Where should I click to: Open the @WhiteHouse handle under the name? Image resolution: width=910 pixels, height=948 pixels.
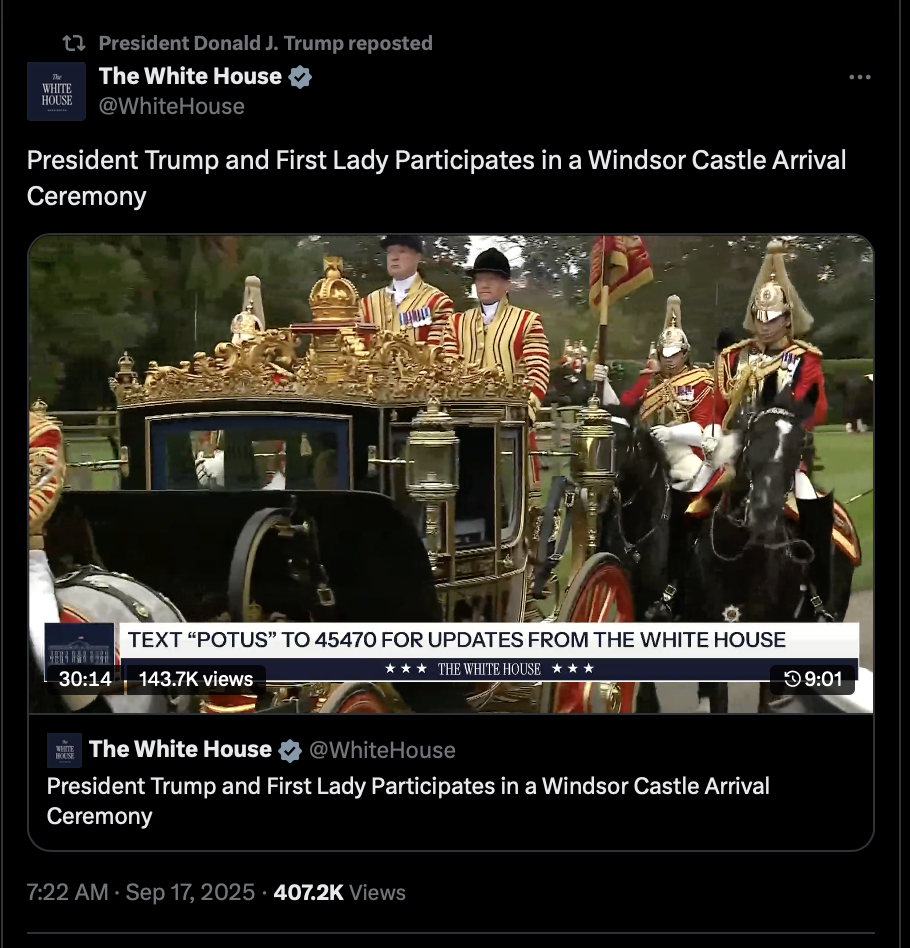(x=172, y=106)
